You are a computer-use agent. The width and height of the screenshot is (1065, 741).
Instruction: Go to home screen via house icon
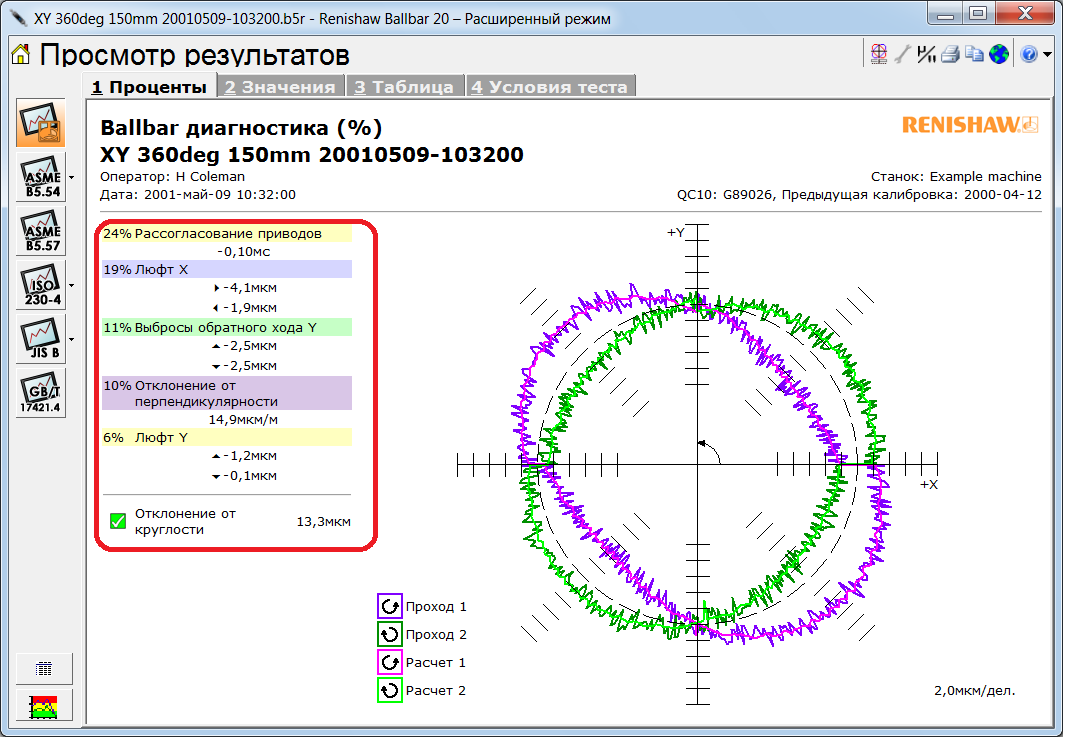21,54
